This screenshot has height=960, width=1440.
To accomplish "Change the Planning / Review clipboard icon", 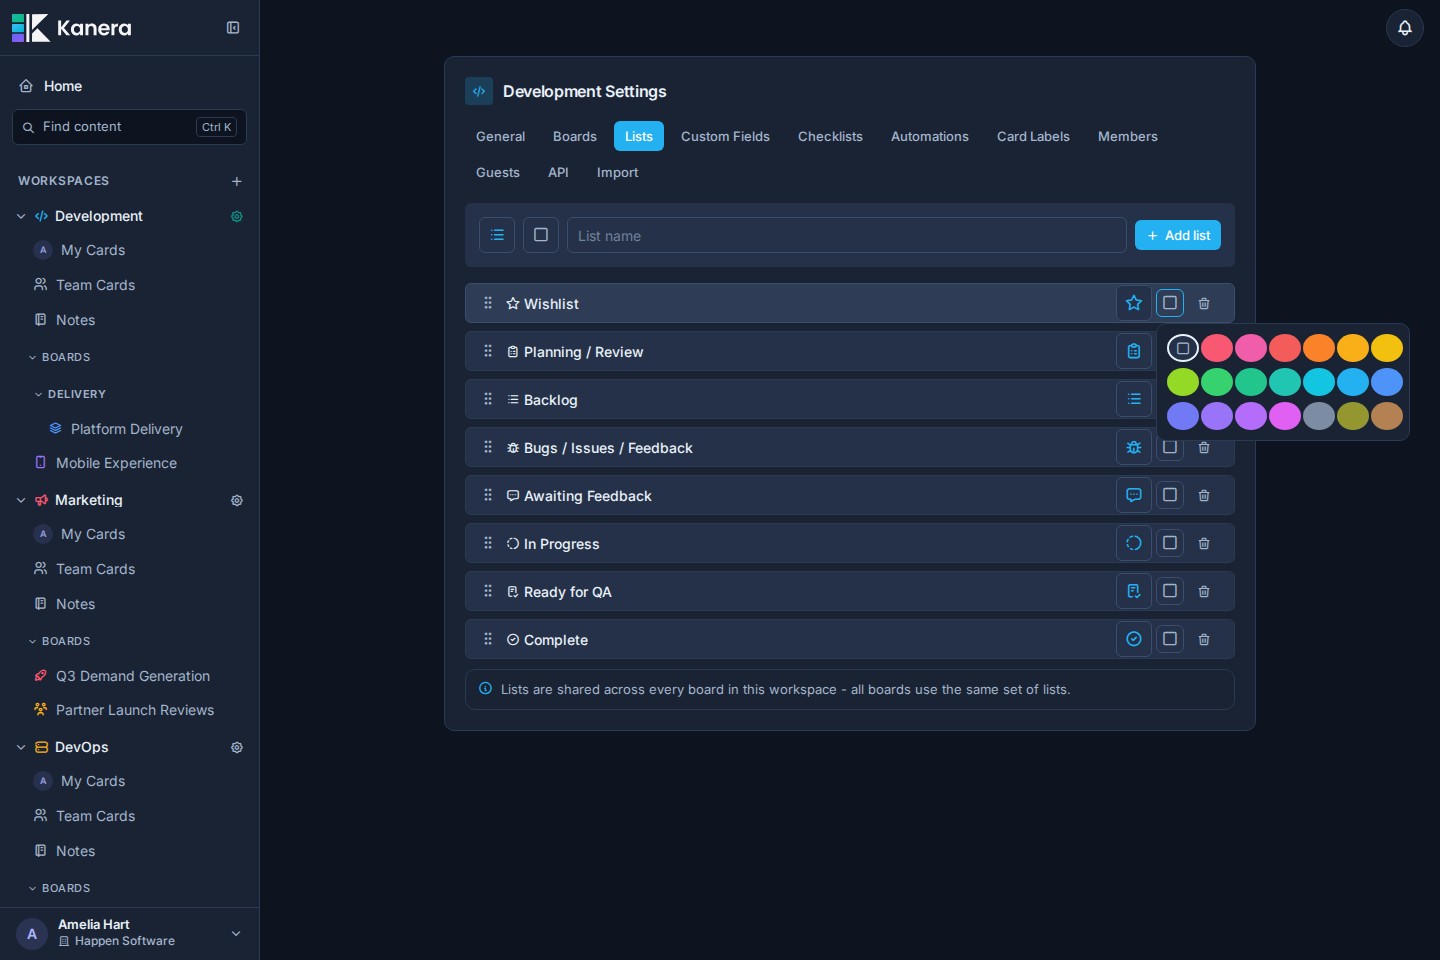I will 1134,351.
